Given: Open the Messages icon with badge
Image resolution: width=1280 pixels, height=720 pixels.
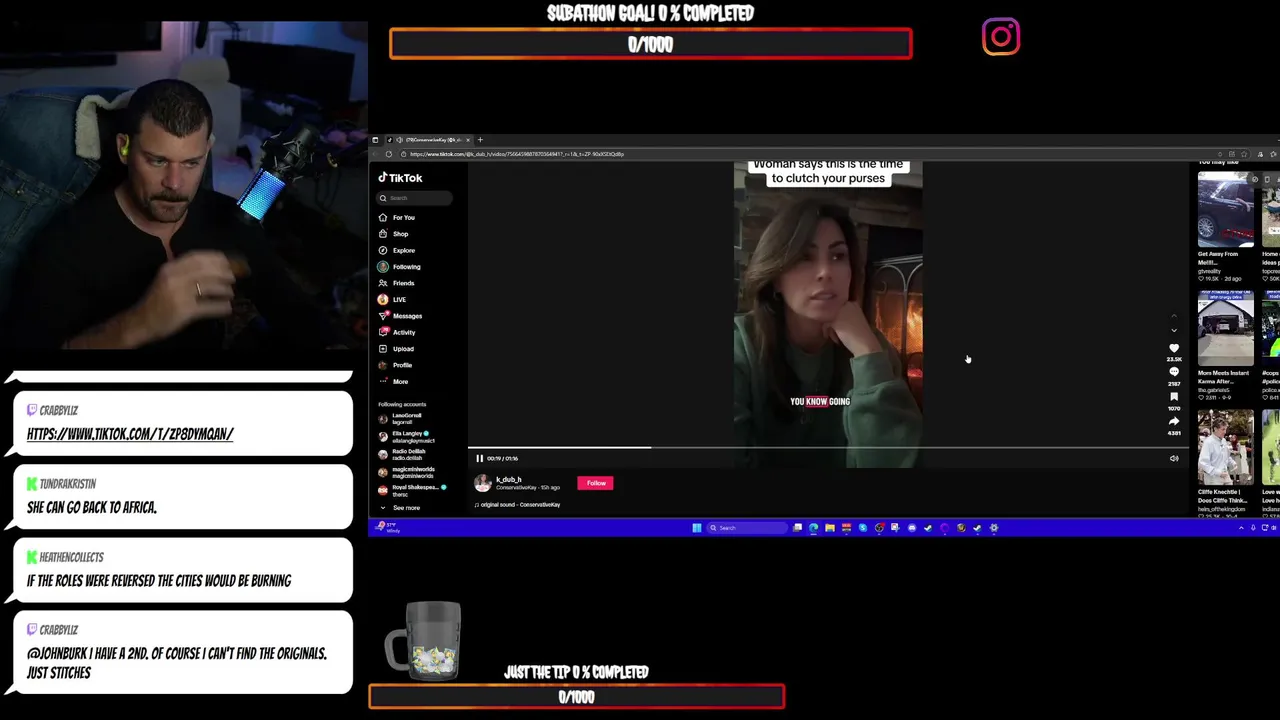Looking at the screenshot, I should 383,316.
